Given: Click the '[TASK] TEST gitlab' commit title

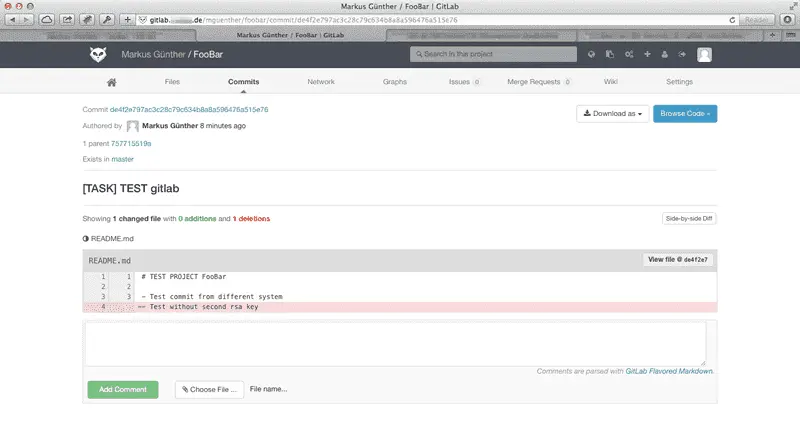Looking at the screenshot, I should [x=131, y=188].
